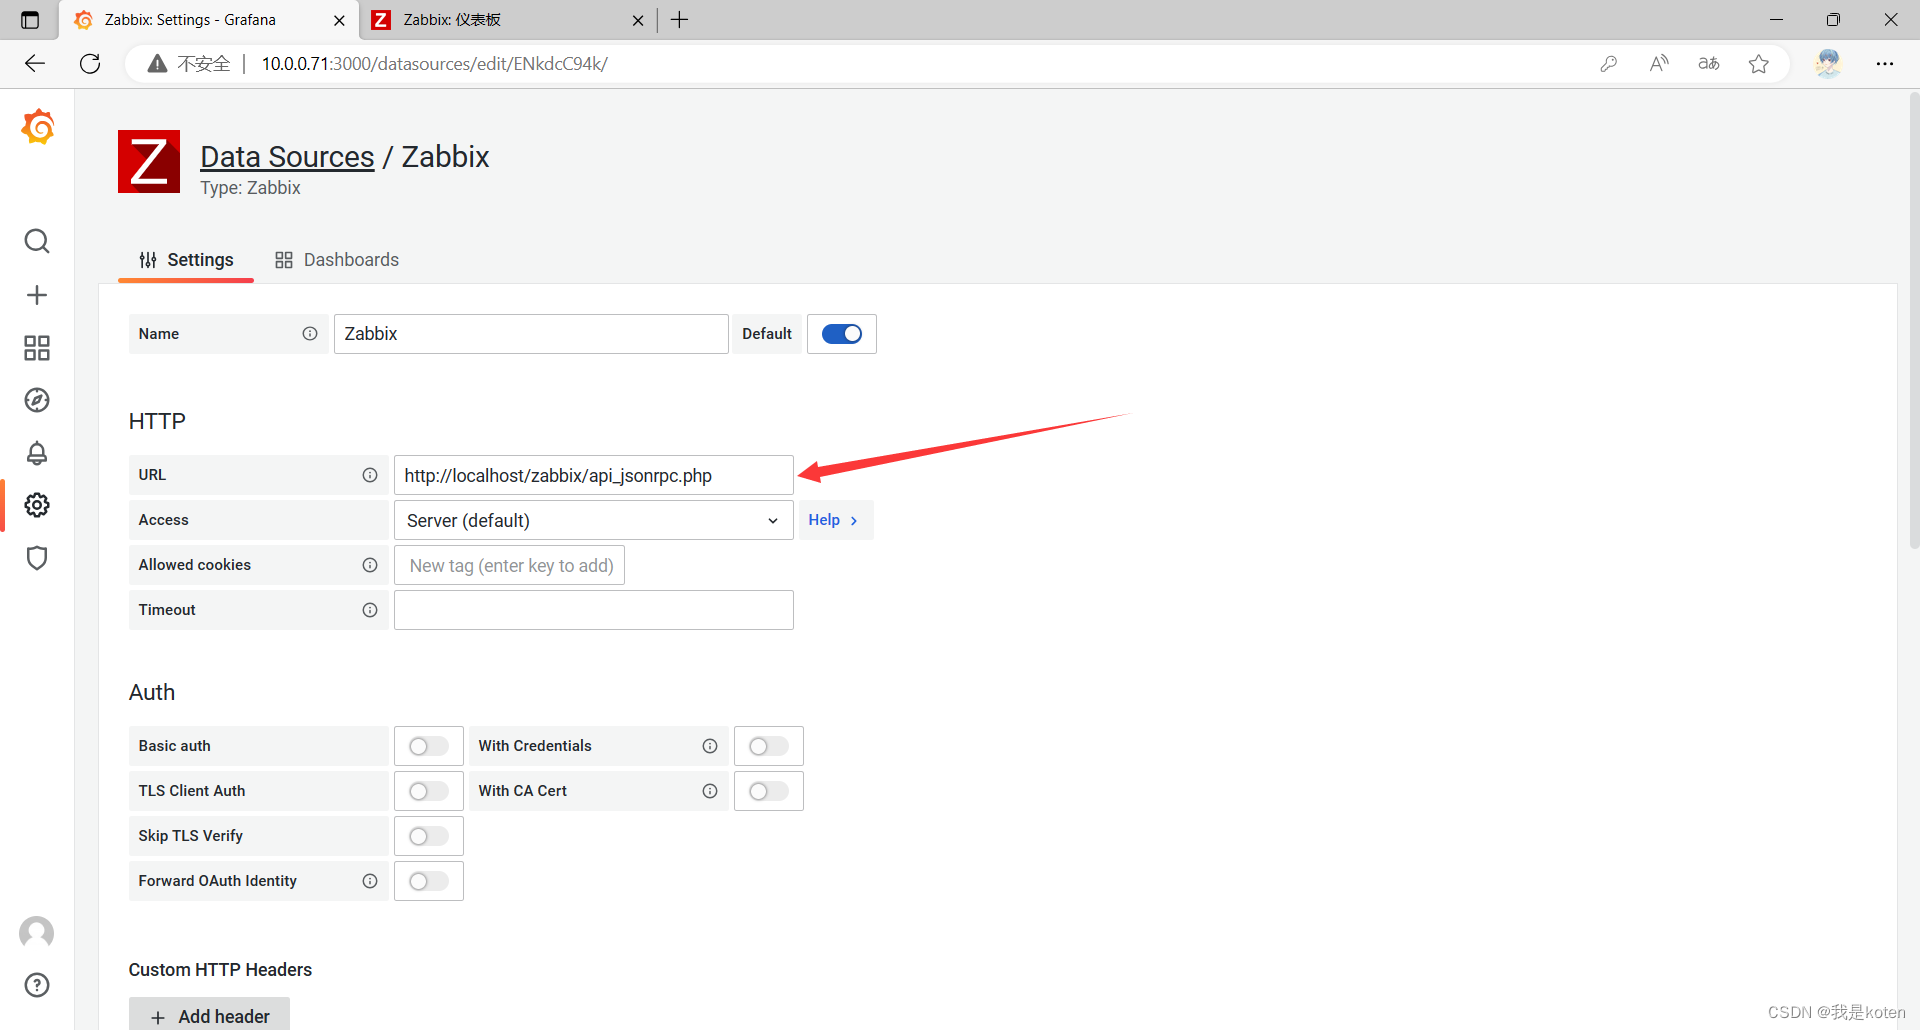Open the Search icon in sidebar

pyautogui.click(x=37, y=241)
